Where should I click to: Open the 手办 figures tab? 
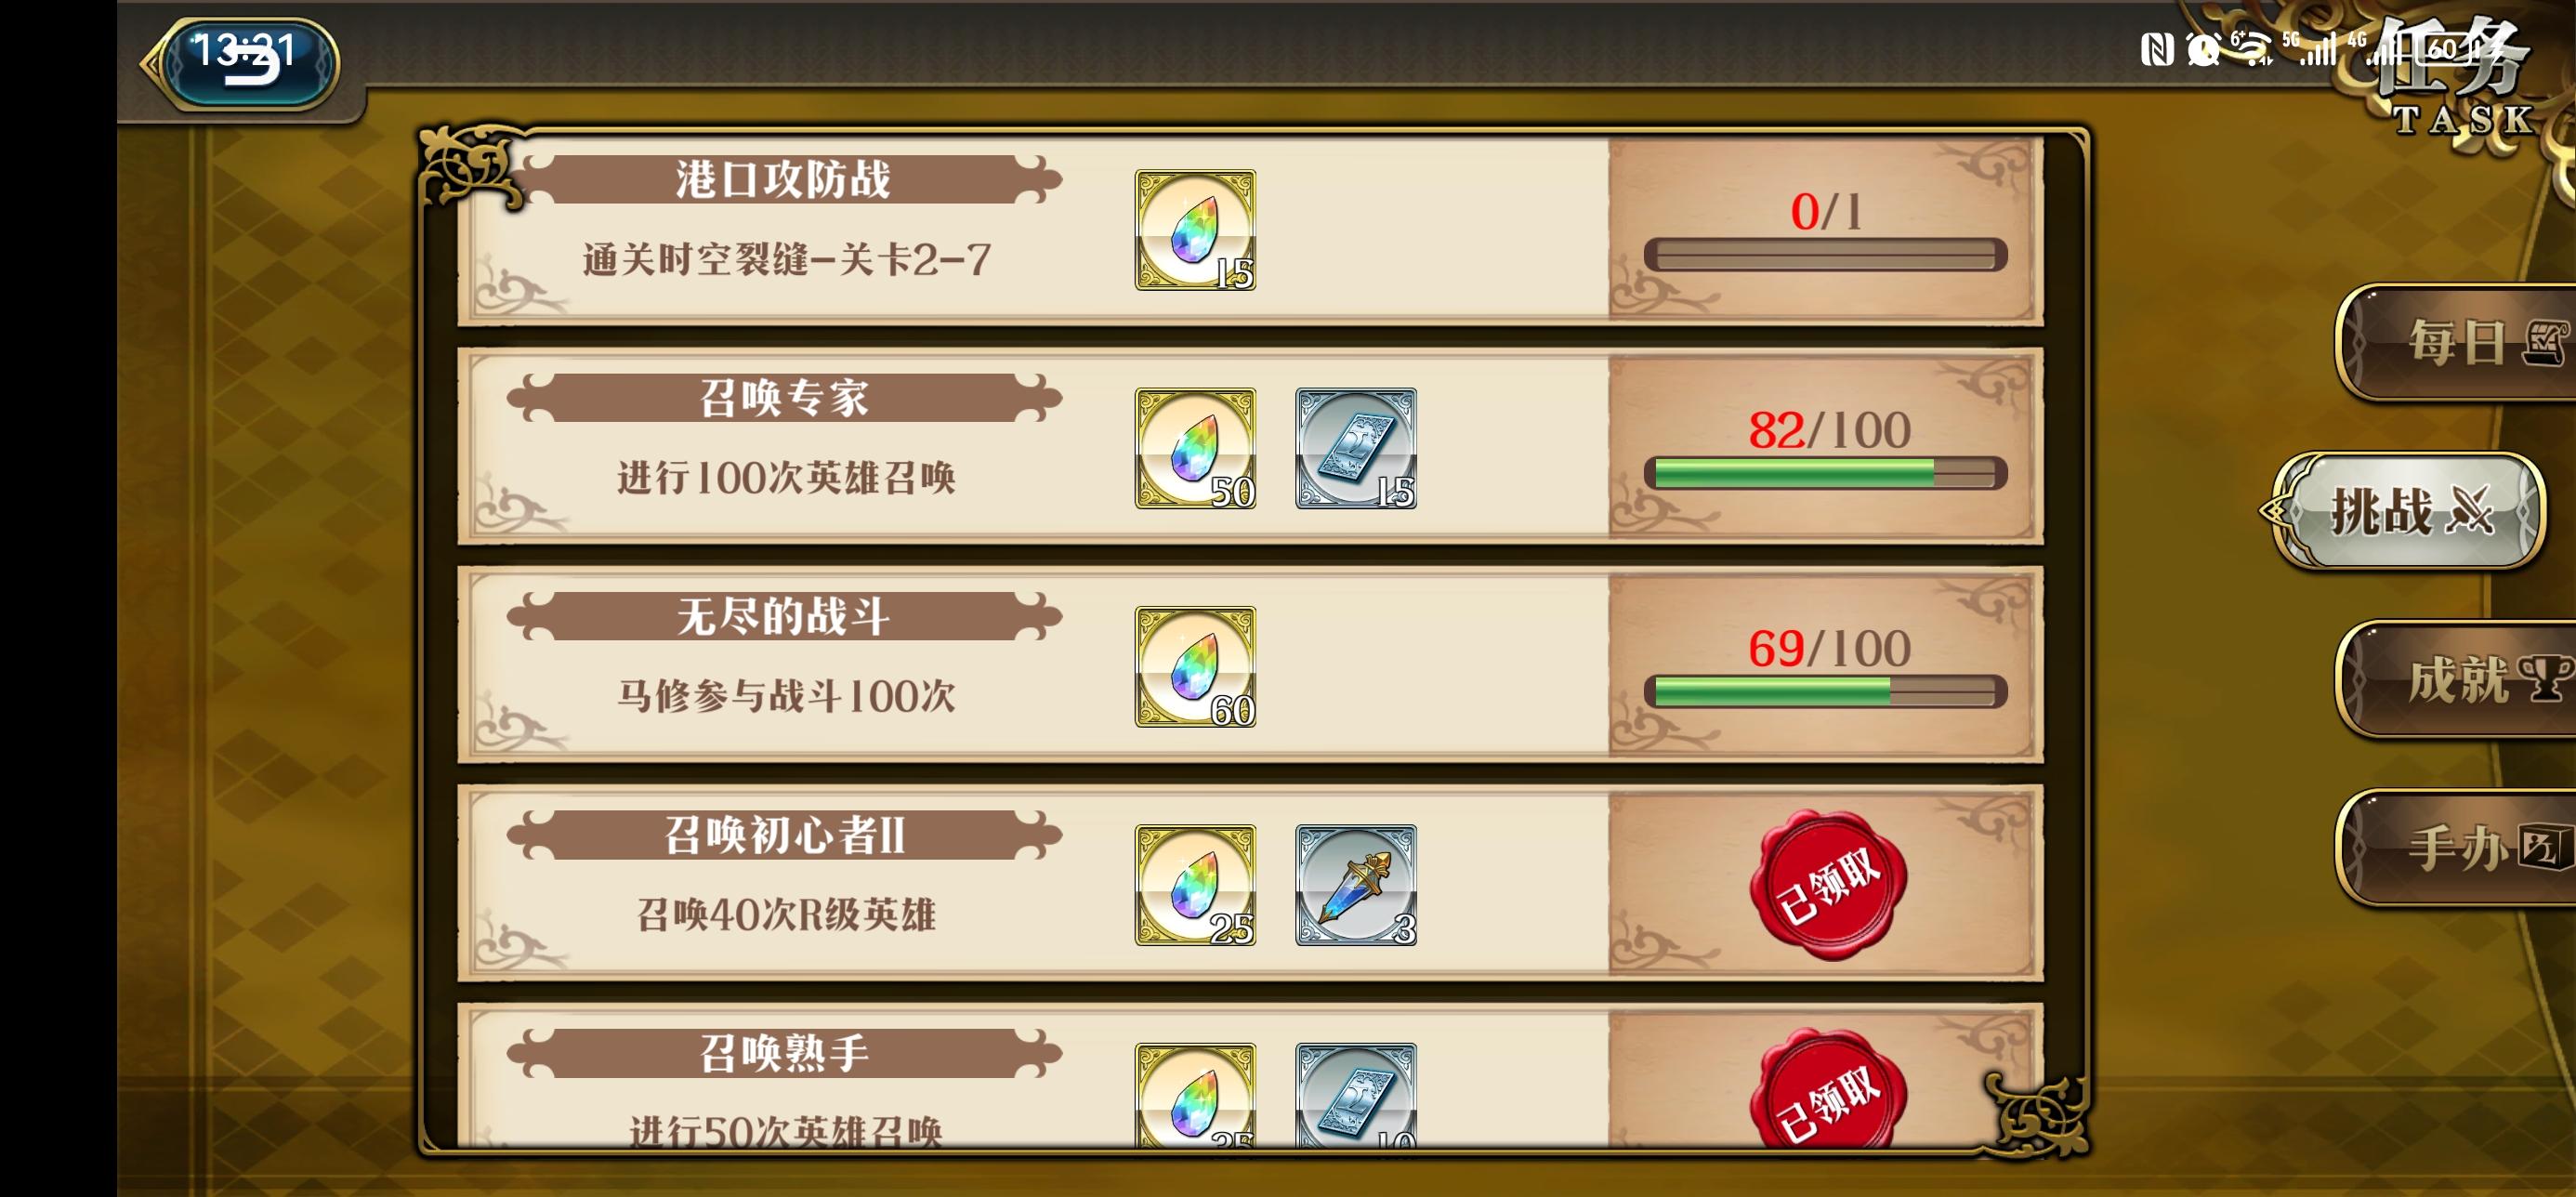pos(2457,848)
